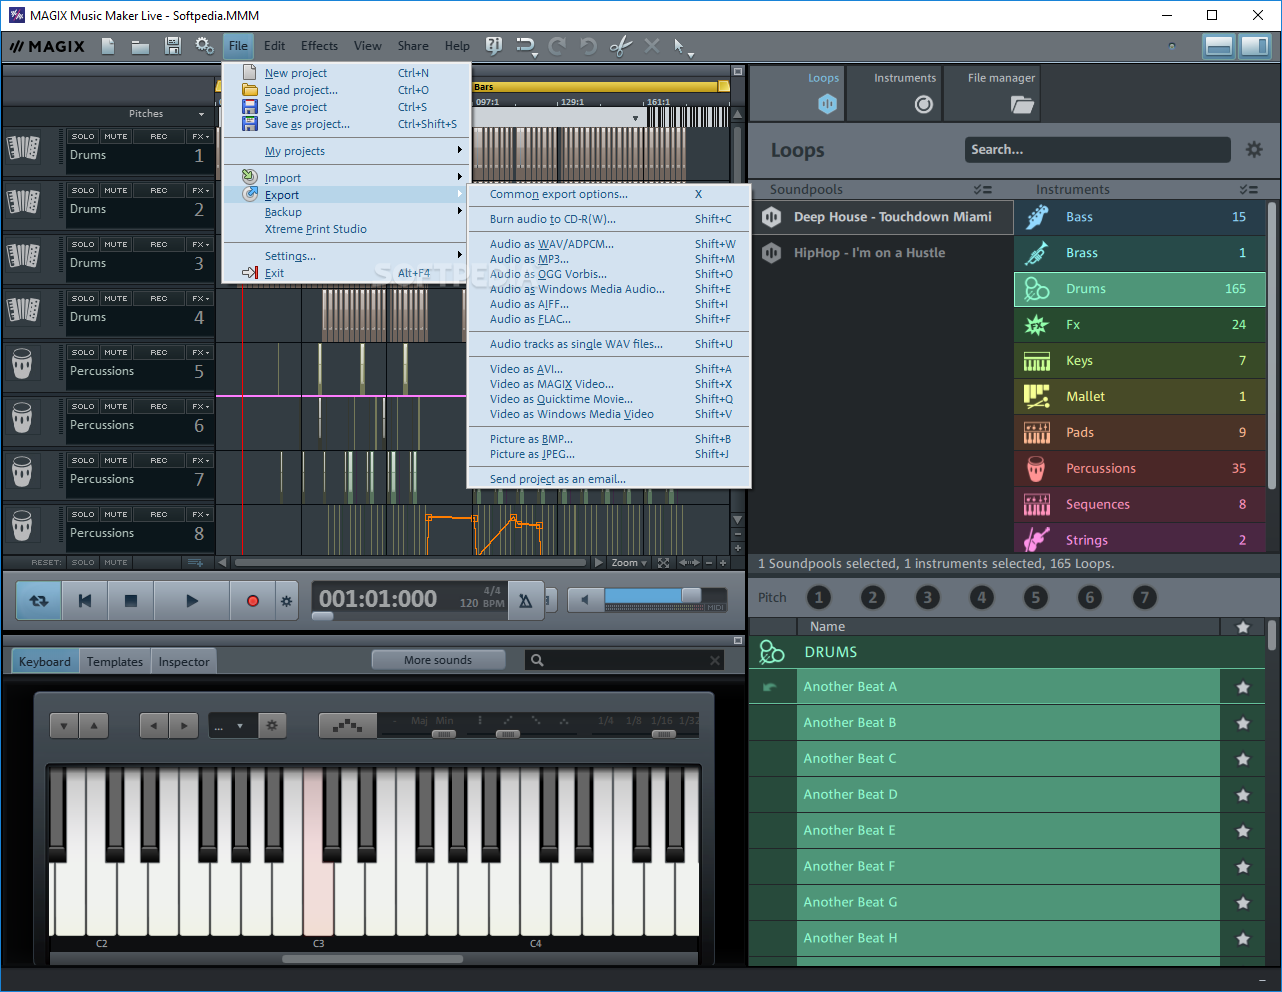Open the keyboard preset dropdown
Screen dimensions: 1282x992
point(232,726)
